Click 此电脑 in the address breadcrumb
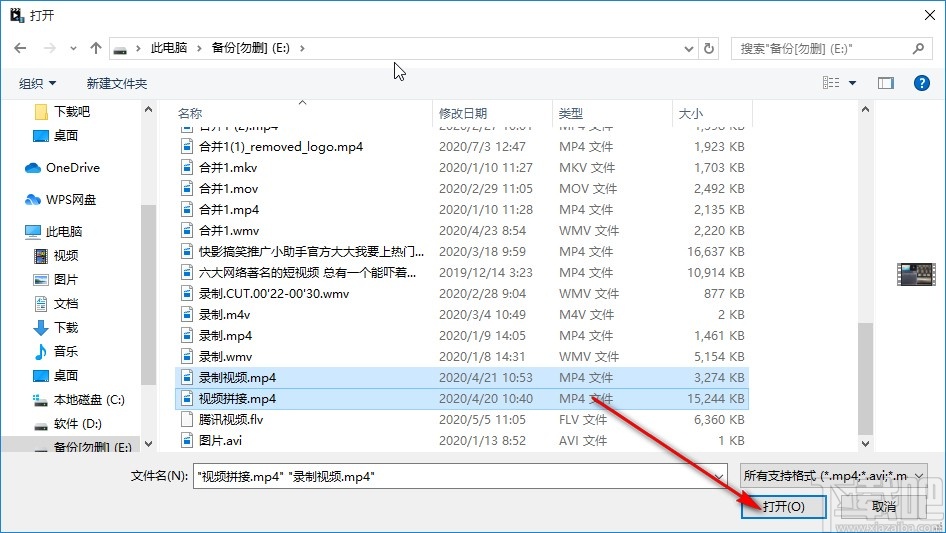 pos(168,48)
